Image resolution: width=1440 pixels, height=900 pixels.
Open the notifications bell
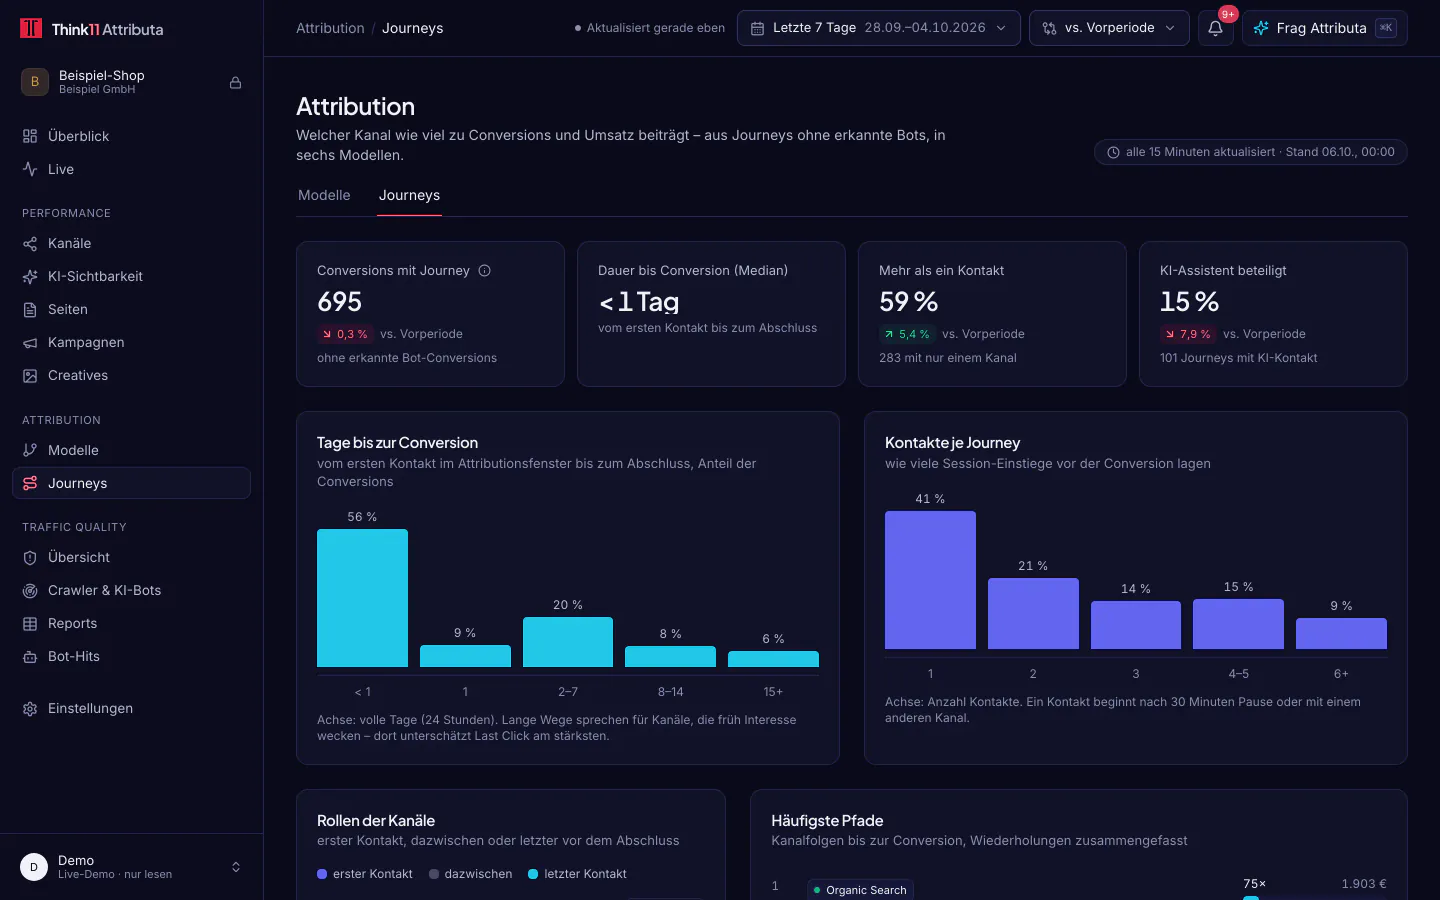pyautogui.click(x=1215, y=28)
